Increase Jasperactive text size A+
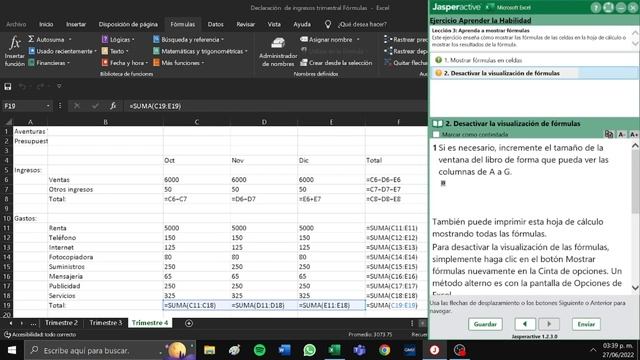 (633, 134)
